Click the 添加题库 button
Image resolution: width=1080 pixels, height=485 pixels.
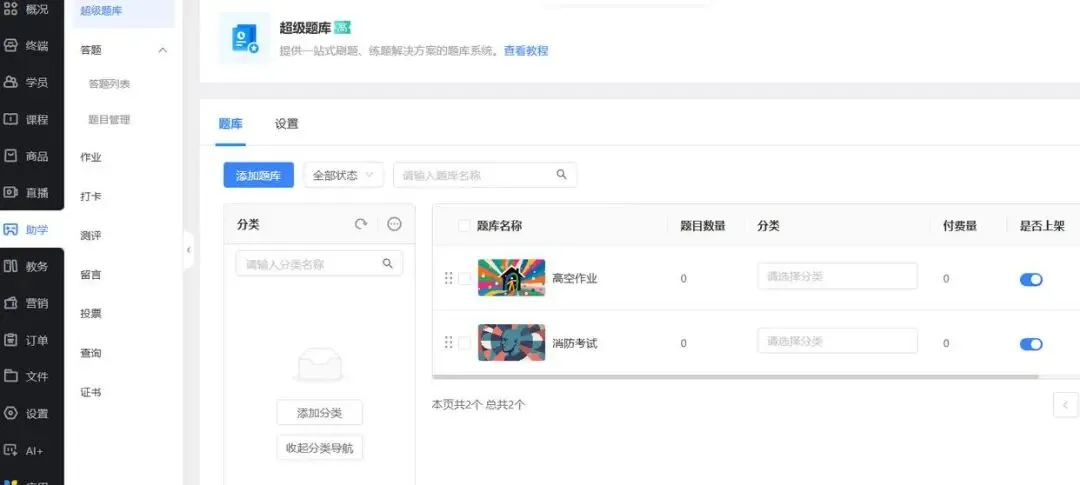point(258,175)
